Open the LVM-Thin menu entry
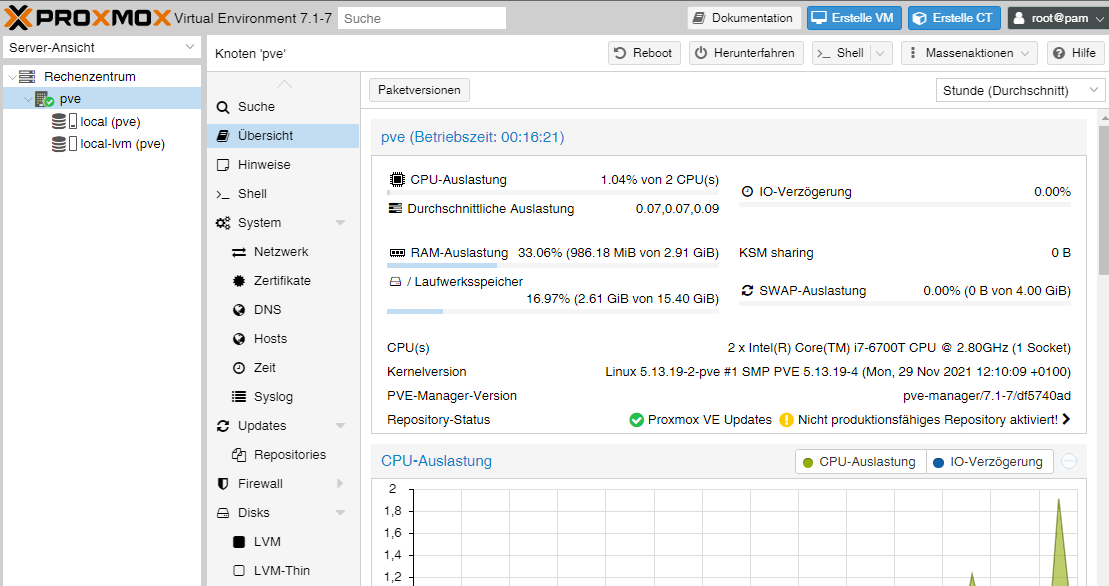Viewport: 1109px width, 586px height. [283, 570]
